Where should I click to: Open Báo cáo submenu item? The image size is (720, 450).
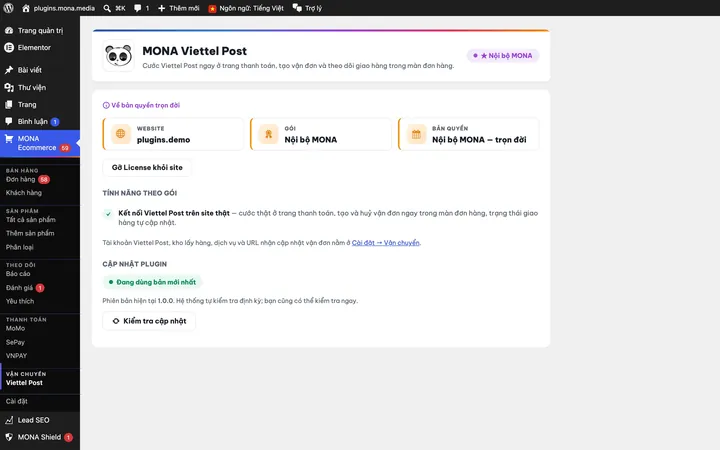(x=18, y=274)
